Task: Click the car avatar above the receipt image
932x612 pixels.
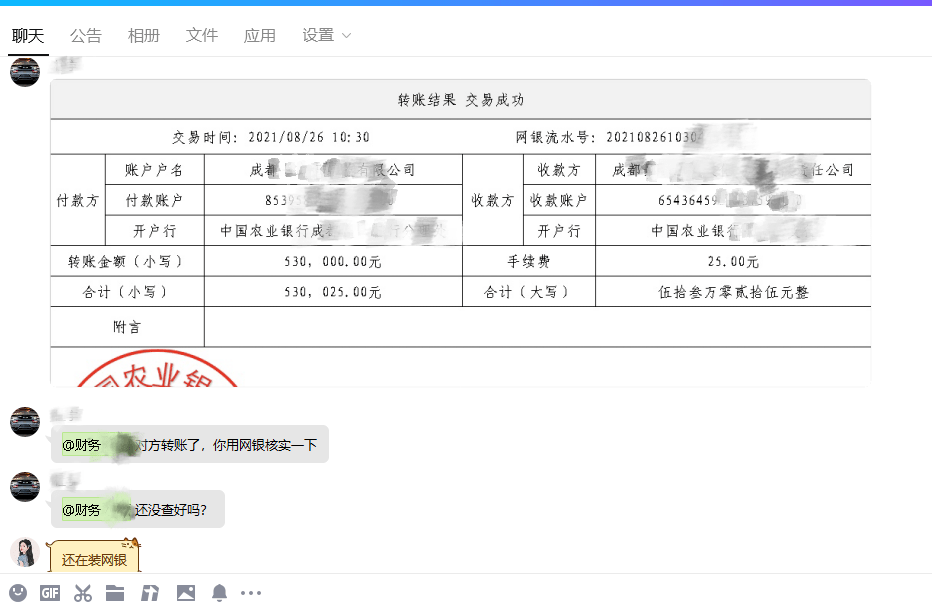Action: click(x=25, y=72)
